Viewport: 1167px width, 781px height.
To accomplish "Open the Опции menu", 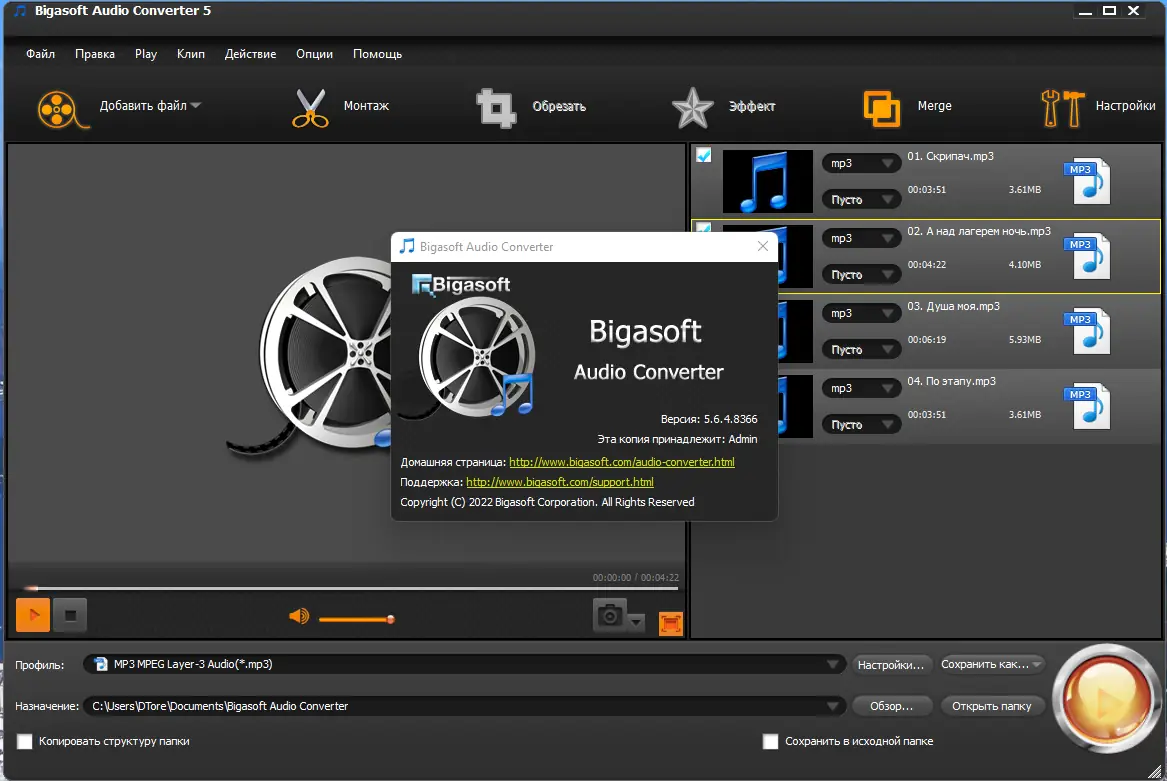I will [314, 54].
